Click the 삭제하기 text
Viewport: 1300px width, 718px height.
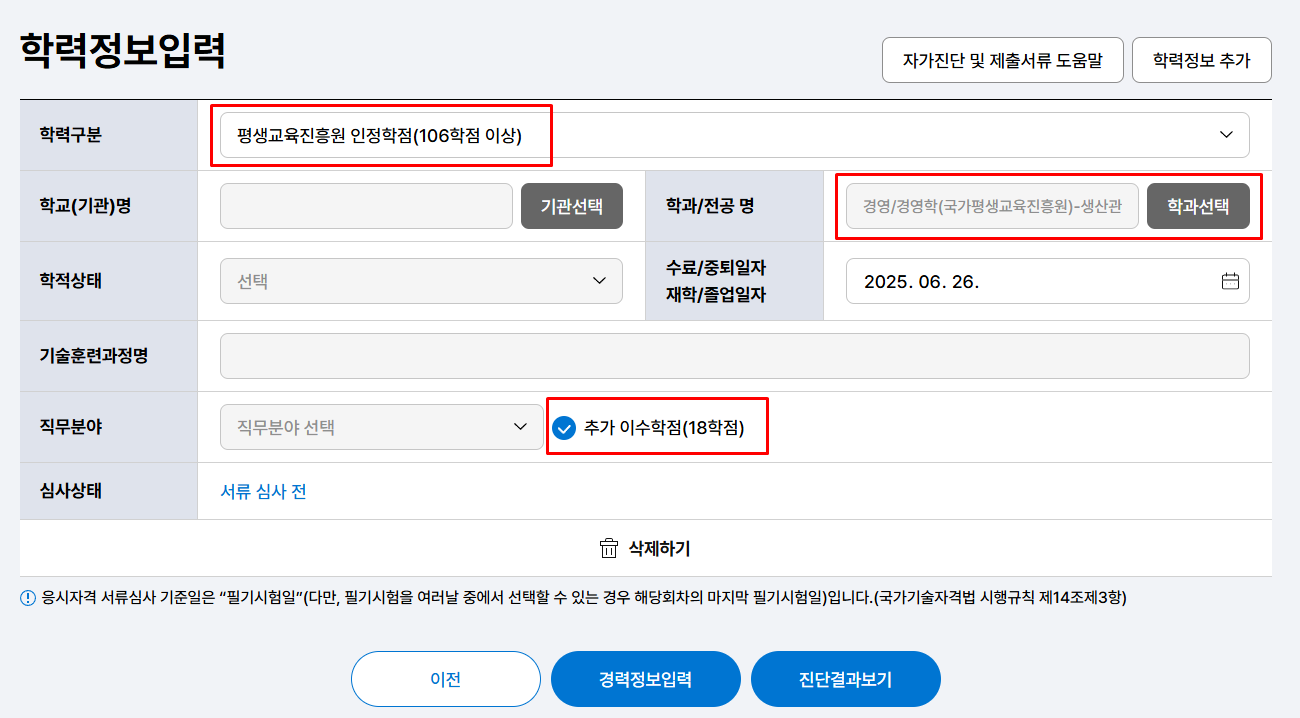[659, 548]
